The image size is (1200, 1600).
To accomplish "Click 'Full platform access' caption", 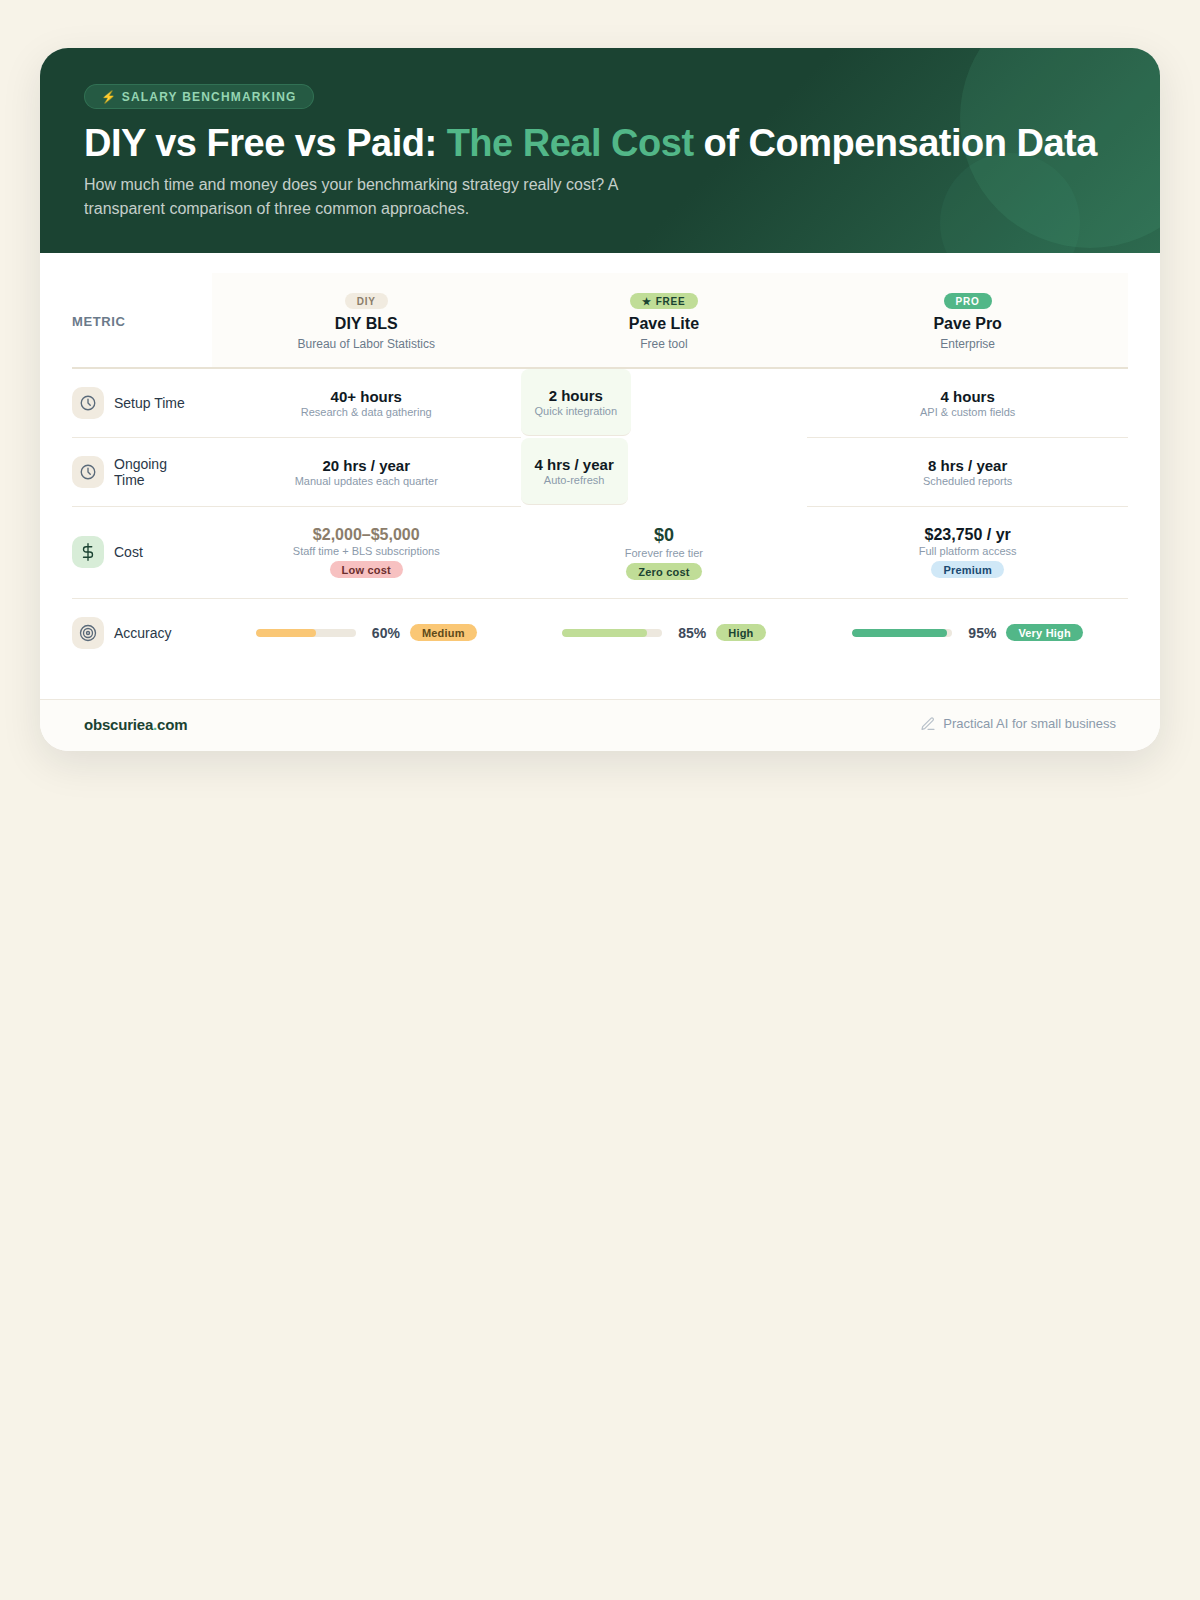I will (x=967, y=551).
